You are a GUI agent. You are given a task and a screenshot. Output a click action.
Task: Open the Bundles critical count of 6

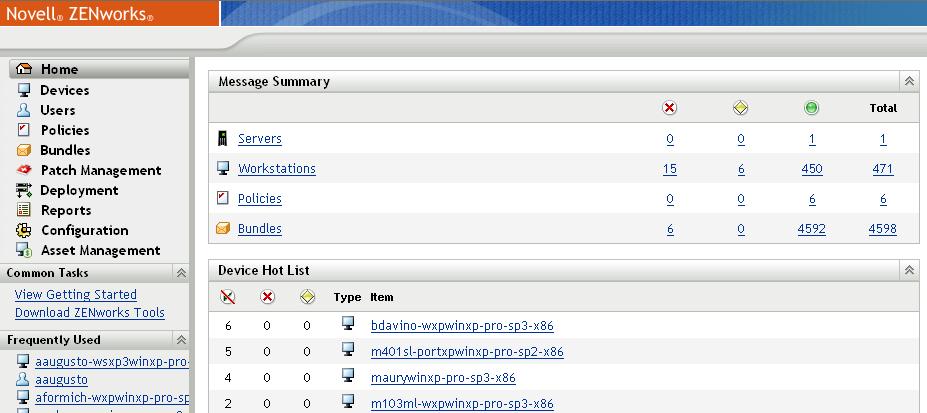(x=670, y=229)
